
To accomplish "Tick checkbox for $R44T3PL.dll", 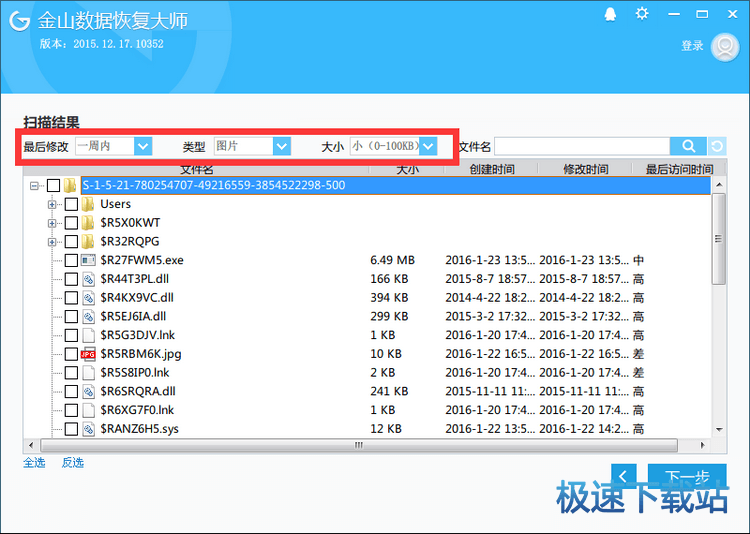I will [71, 279].
